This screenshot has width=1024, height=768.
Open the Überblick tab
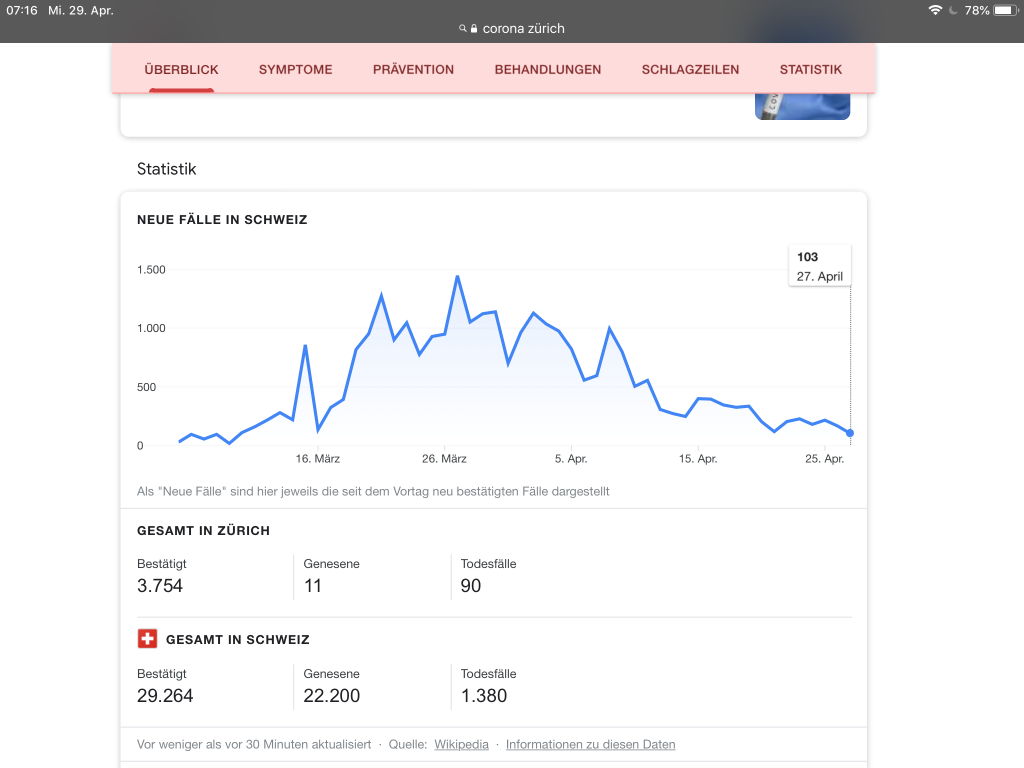coord(182,70)
